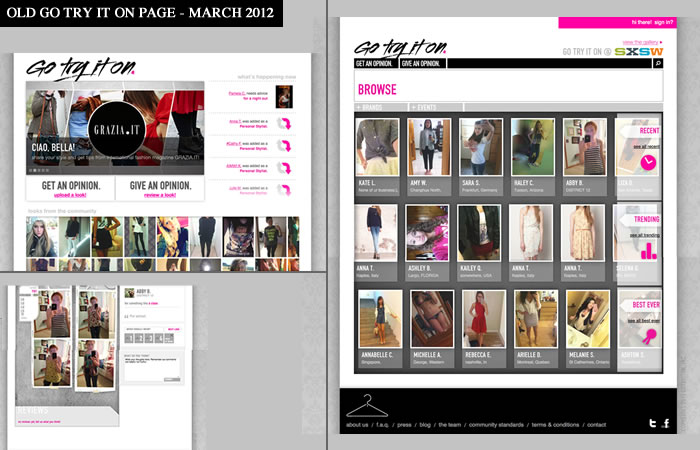Click the BROWSE heading

tap(377, 90)
